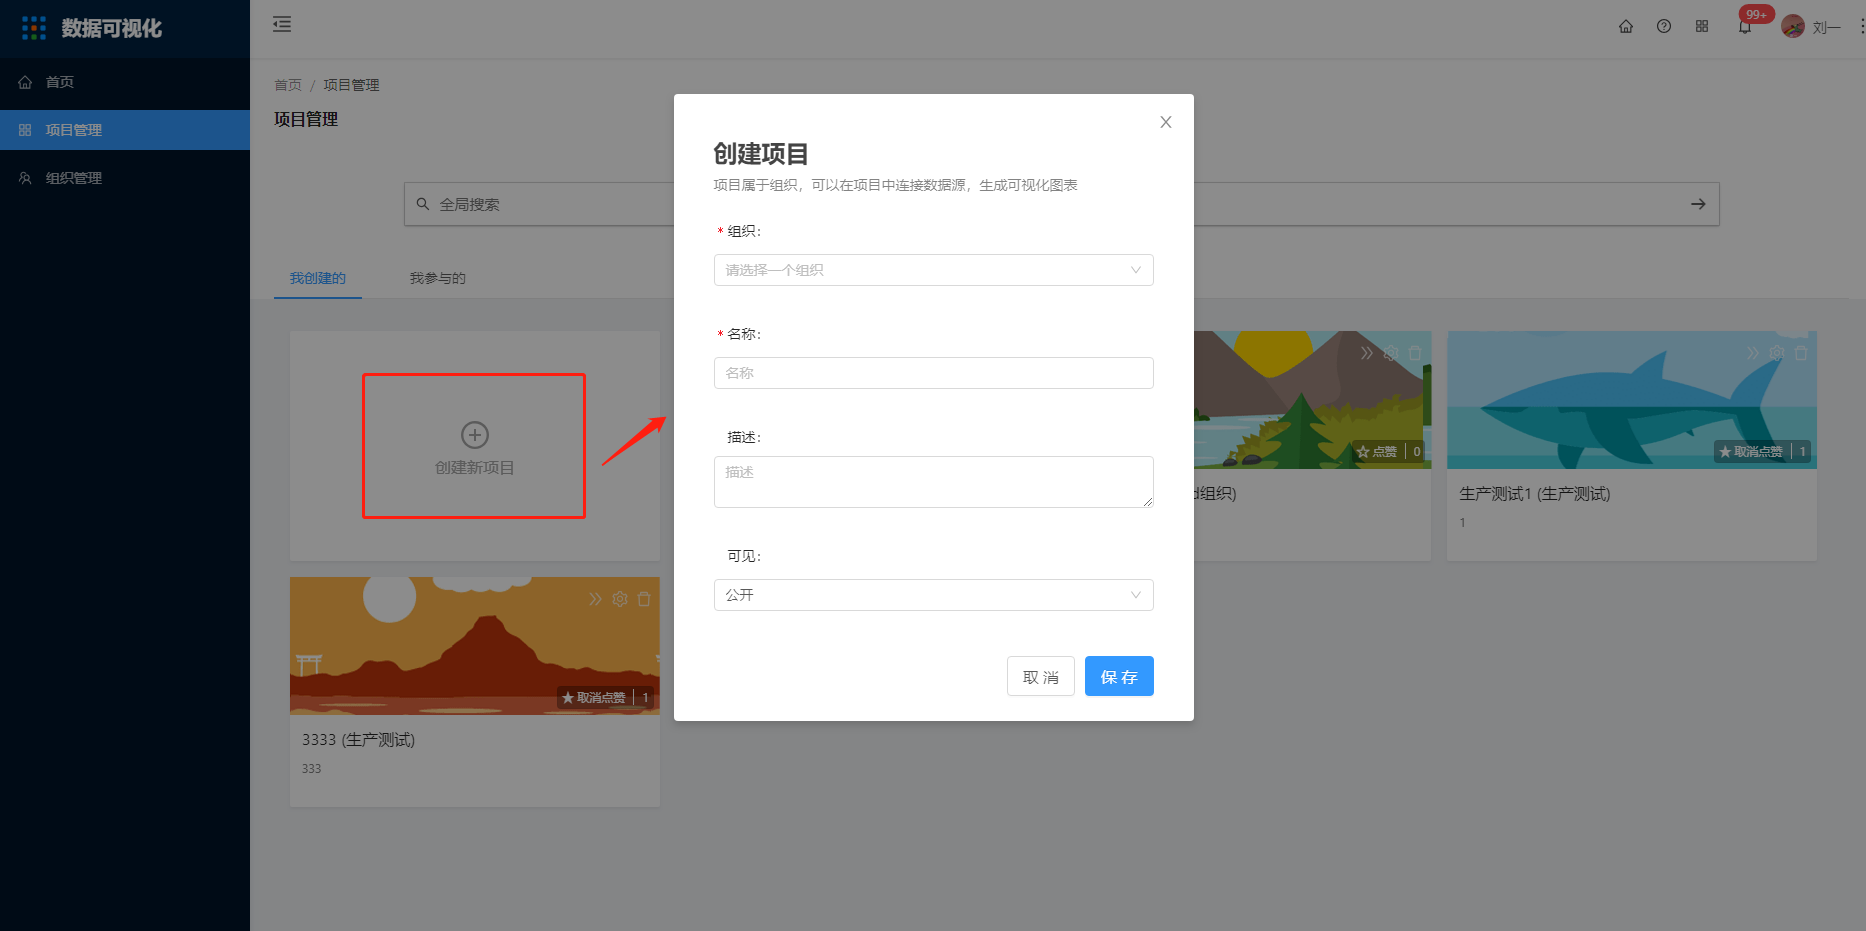
Task: Open 3333 project thumbnail image
Action: point(474,646)
